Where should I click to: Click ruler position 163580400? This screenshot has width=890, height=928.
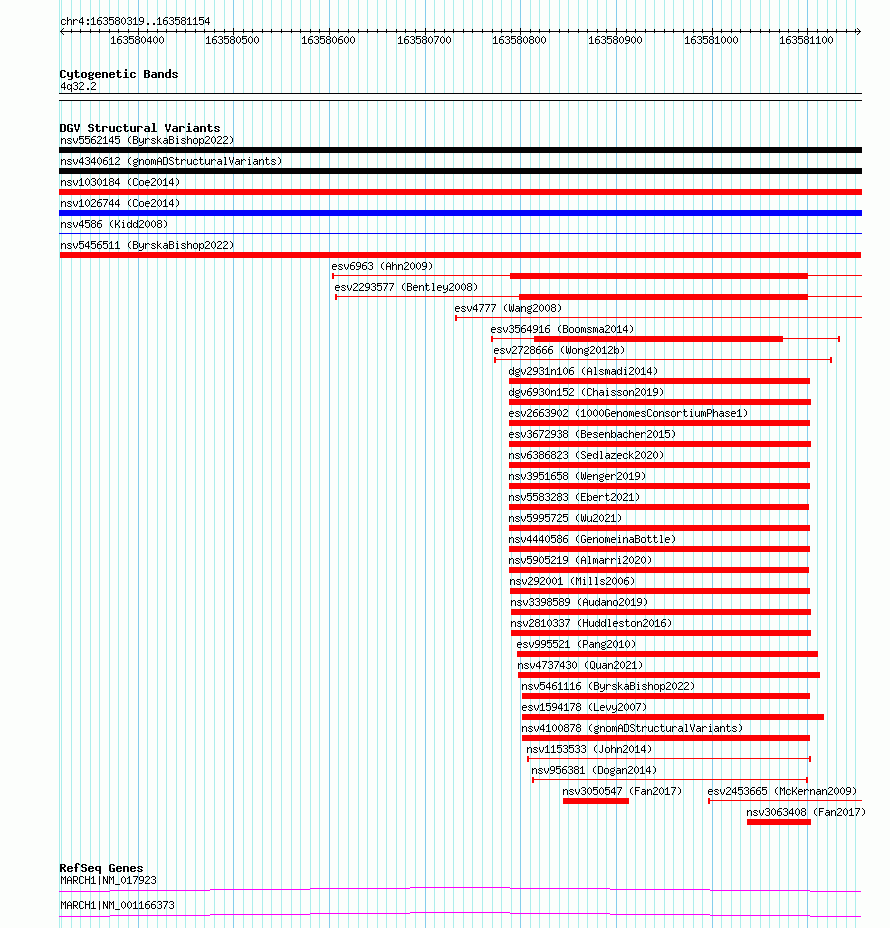(137, 40)
